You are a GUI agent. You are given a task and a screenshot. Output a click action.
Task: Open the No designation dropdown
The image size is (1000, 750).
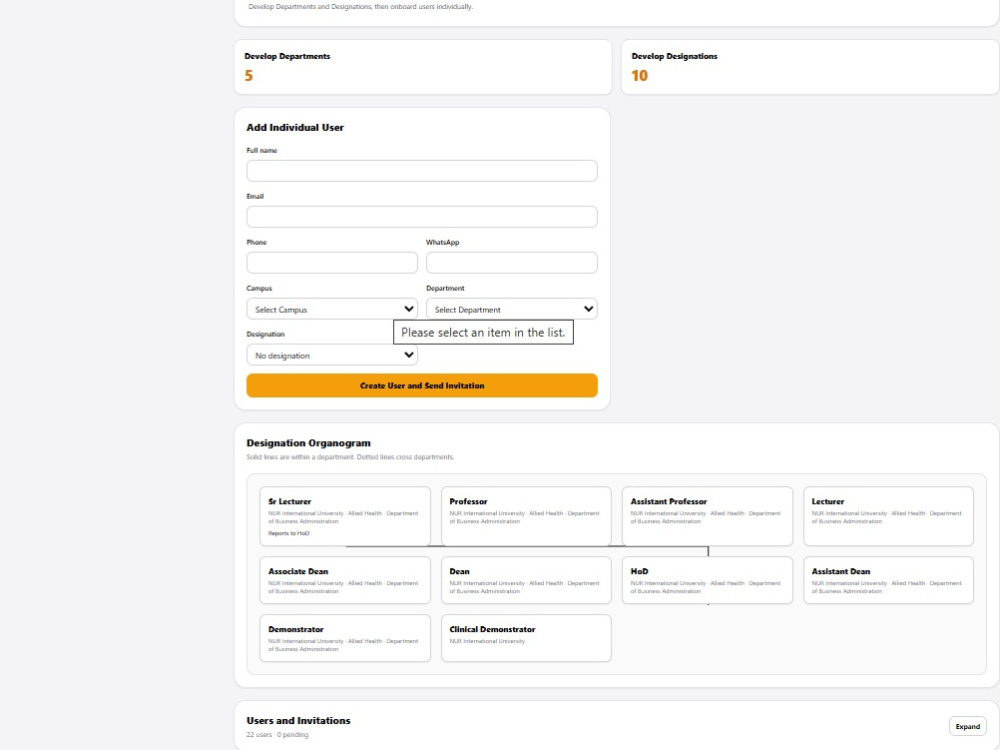332,355
